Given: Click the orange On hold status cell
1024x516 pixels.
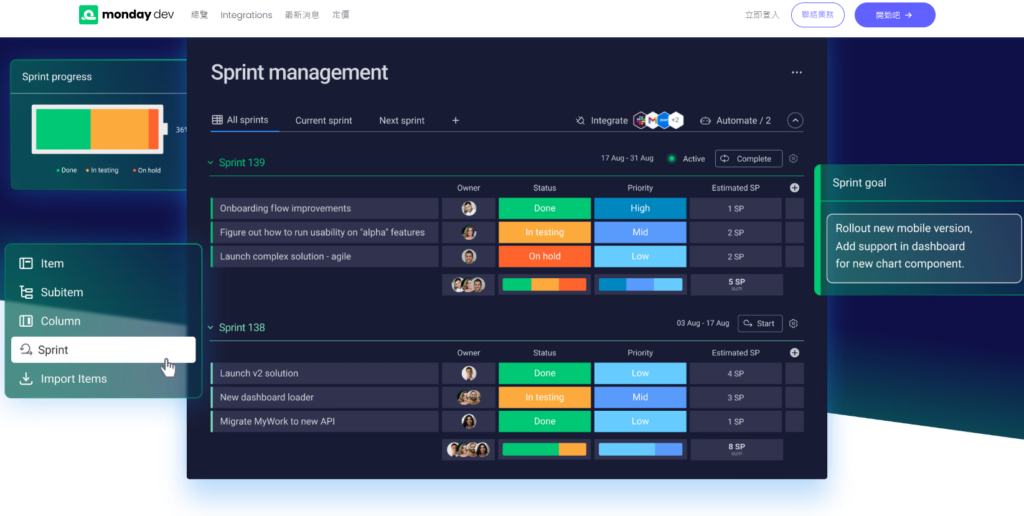Looking at the screenshot, I should click(x=545, y=256).
